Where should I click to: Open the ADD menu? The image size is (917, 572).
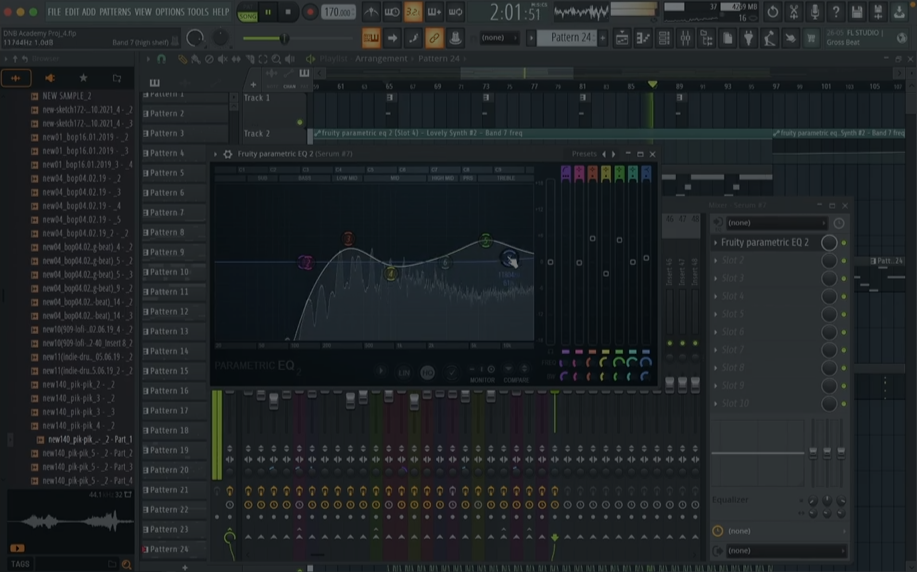pos(88,12)
